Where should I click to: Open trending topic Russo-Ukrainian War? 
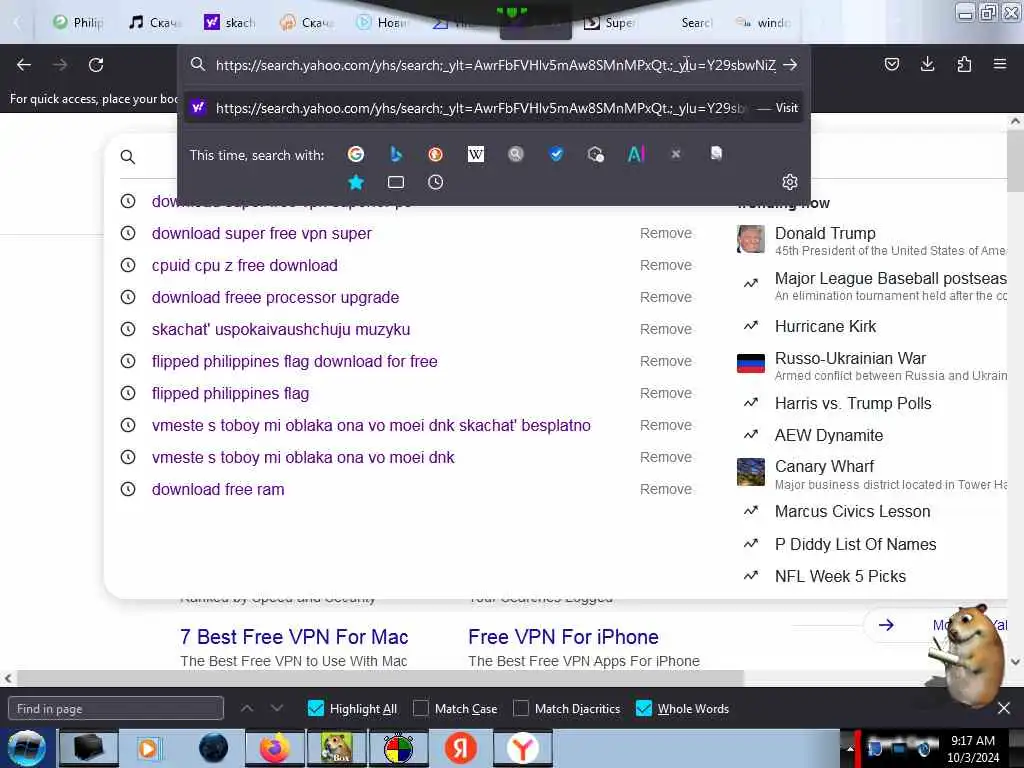850,358
